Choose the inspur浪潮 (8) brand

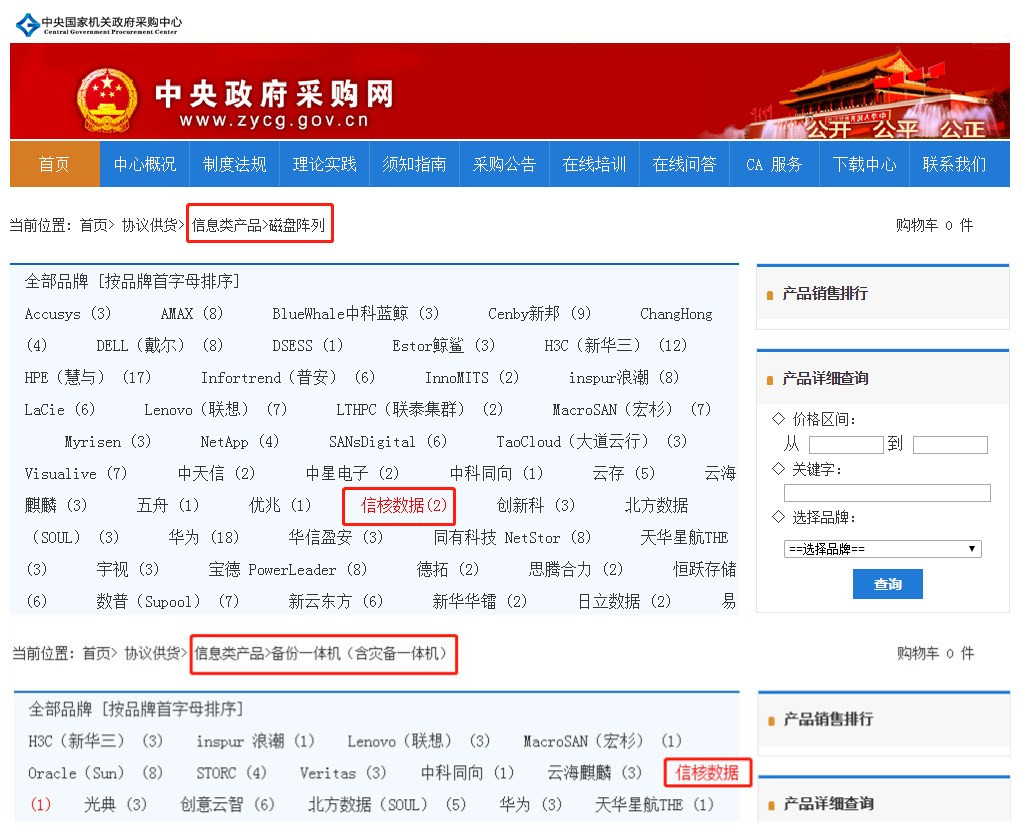(x=624, y=377)
